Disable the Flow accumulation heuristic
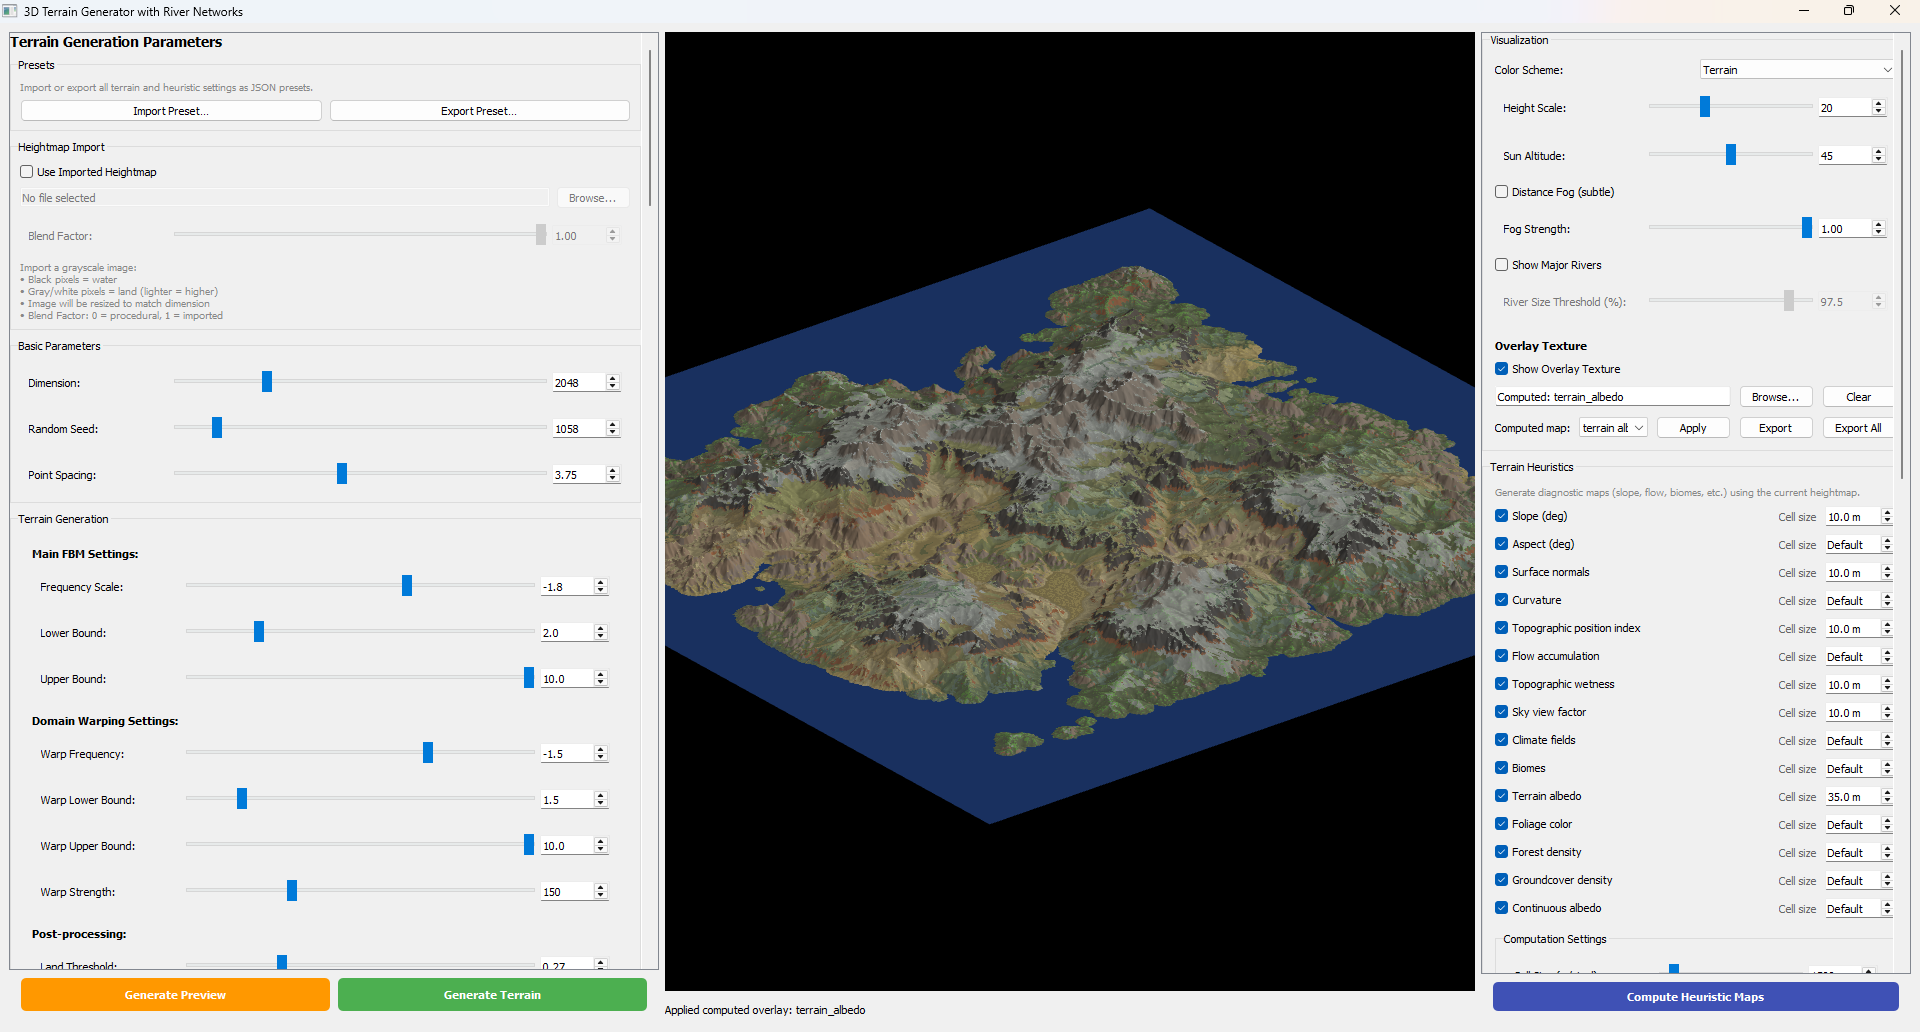 pyautogui.click(x=1501, y=656)
